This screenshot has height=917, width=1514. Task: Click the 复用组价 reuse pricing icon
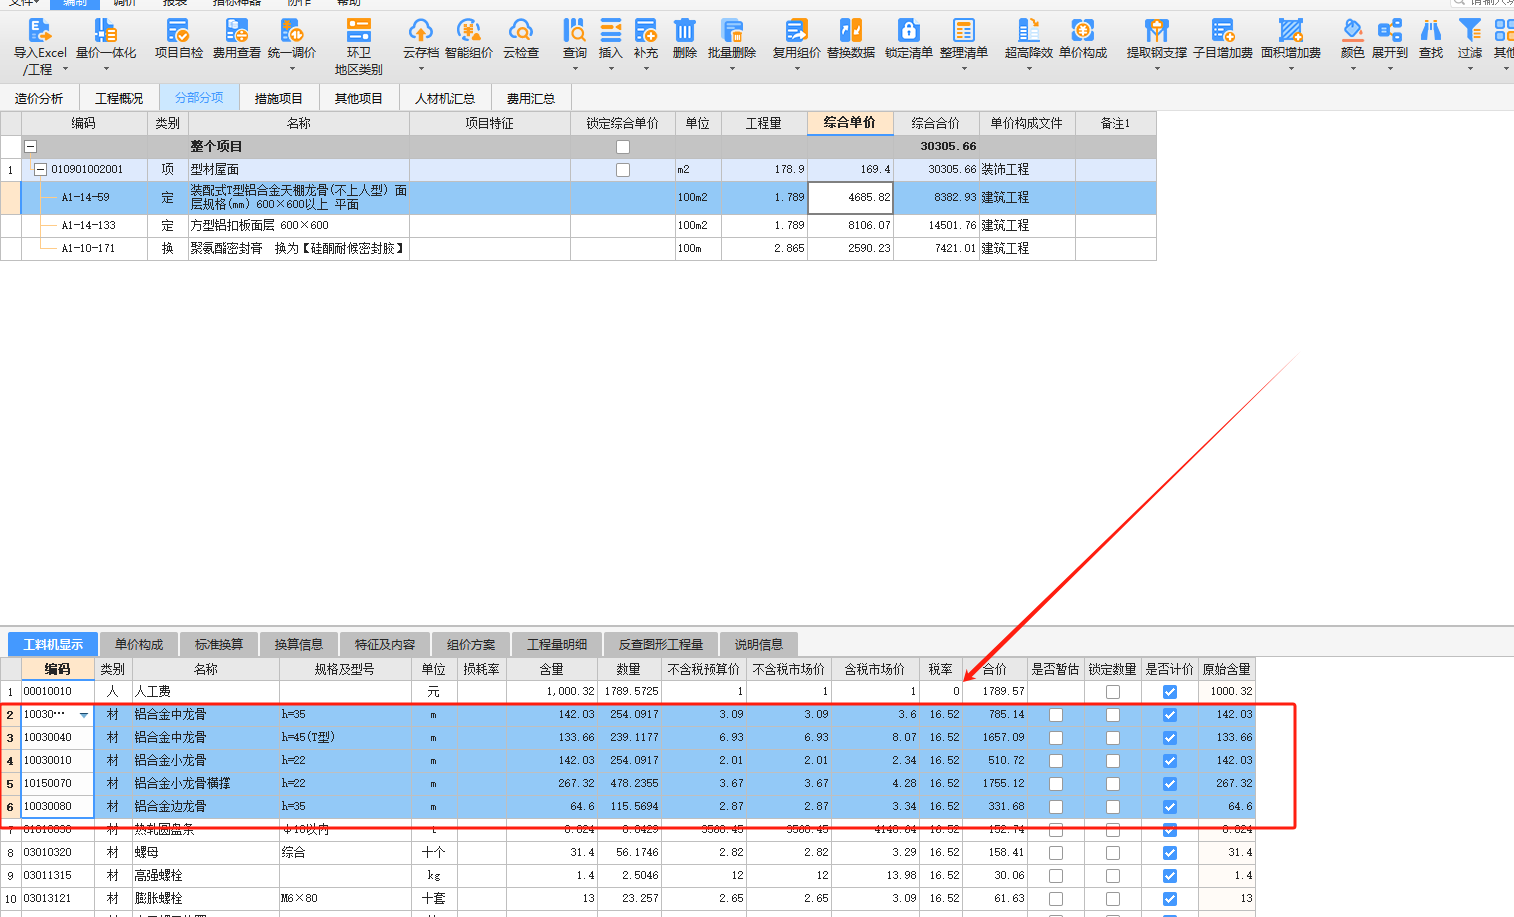pyautogui.click(x=797, y=31)
